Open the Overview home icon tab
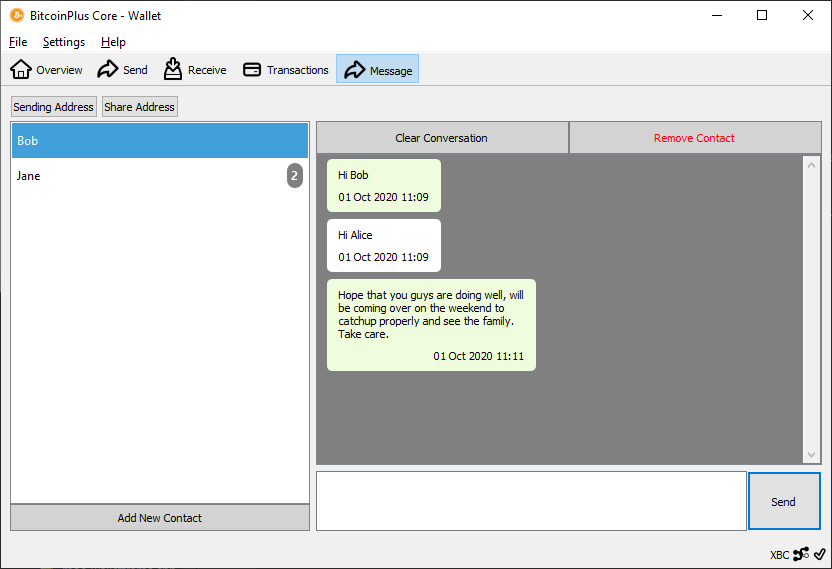The height and width of the screenshot is (569, 832). coord(46,70)
